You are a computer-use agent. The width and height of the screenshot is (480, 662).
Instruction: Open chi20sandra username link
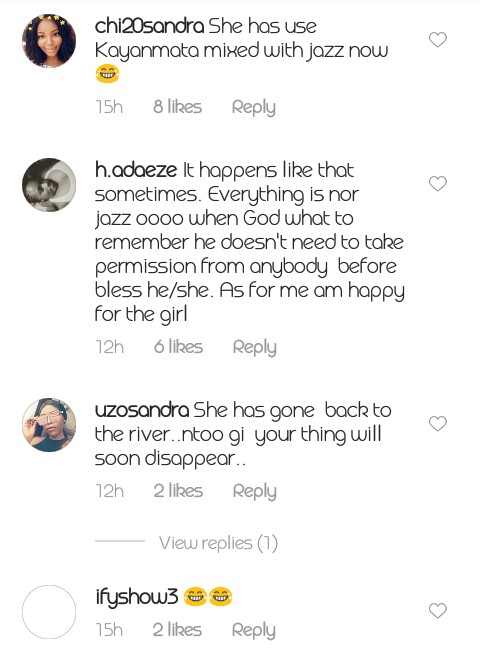pyautogui.click(x=149, y=26)
